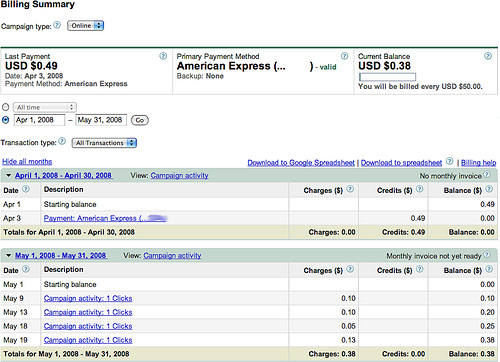Open help icon beside Credits in May table
This screenshot has height=362, width=500.
point(420,269)
